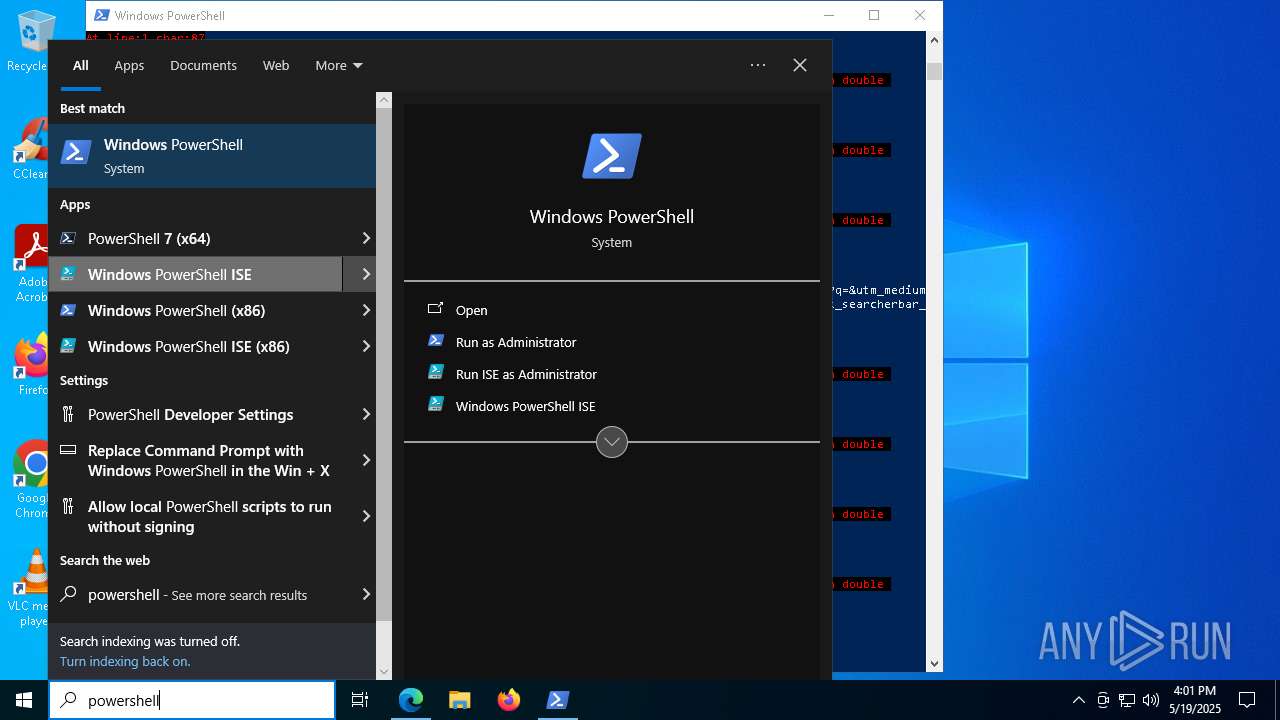Expand Windows PowerShell ISE (x86) options arrow
Image resolution: width=1280 pixels, height=720 pixels.
coord(366,346)
